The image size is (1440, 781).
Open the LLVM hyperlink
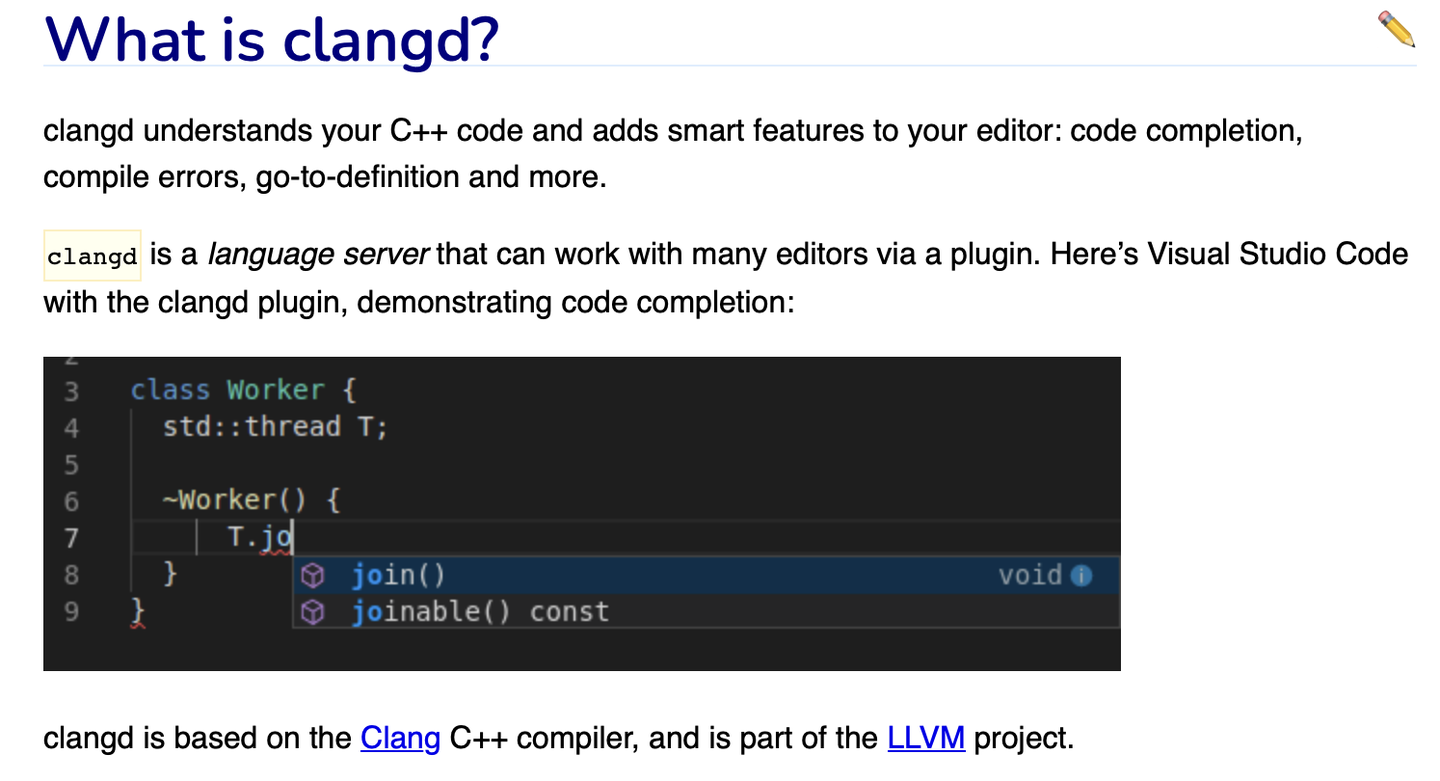point(925,738)
